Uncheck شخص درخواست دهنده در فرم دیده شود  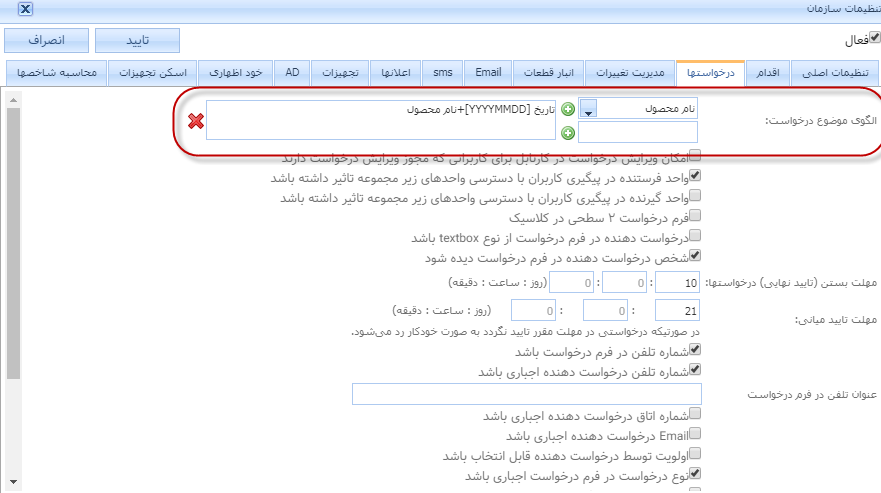pyautogui.click(x=696, y=256)
